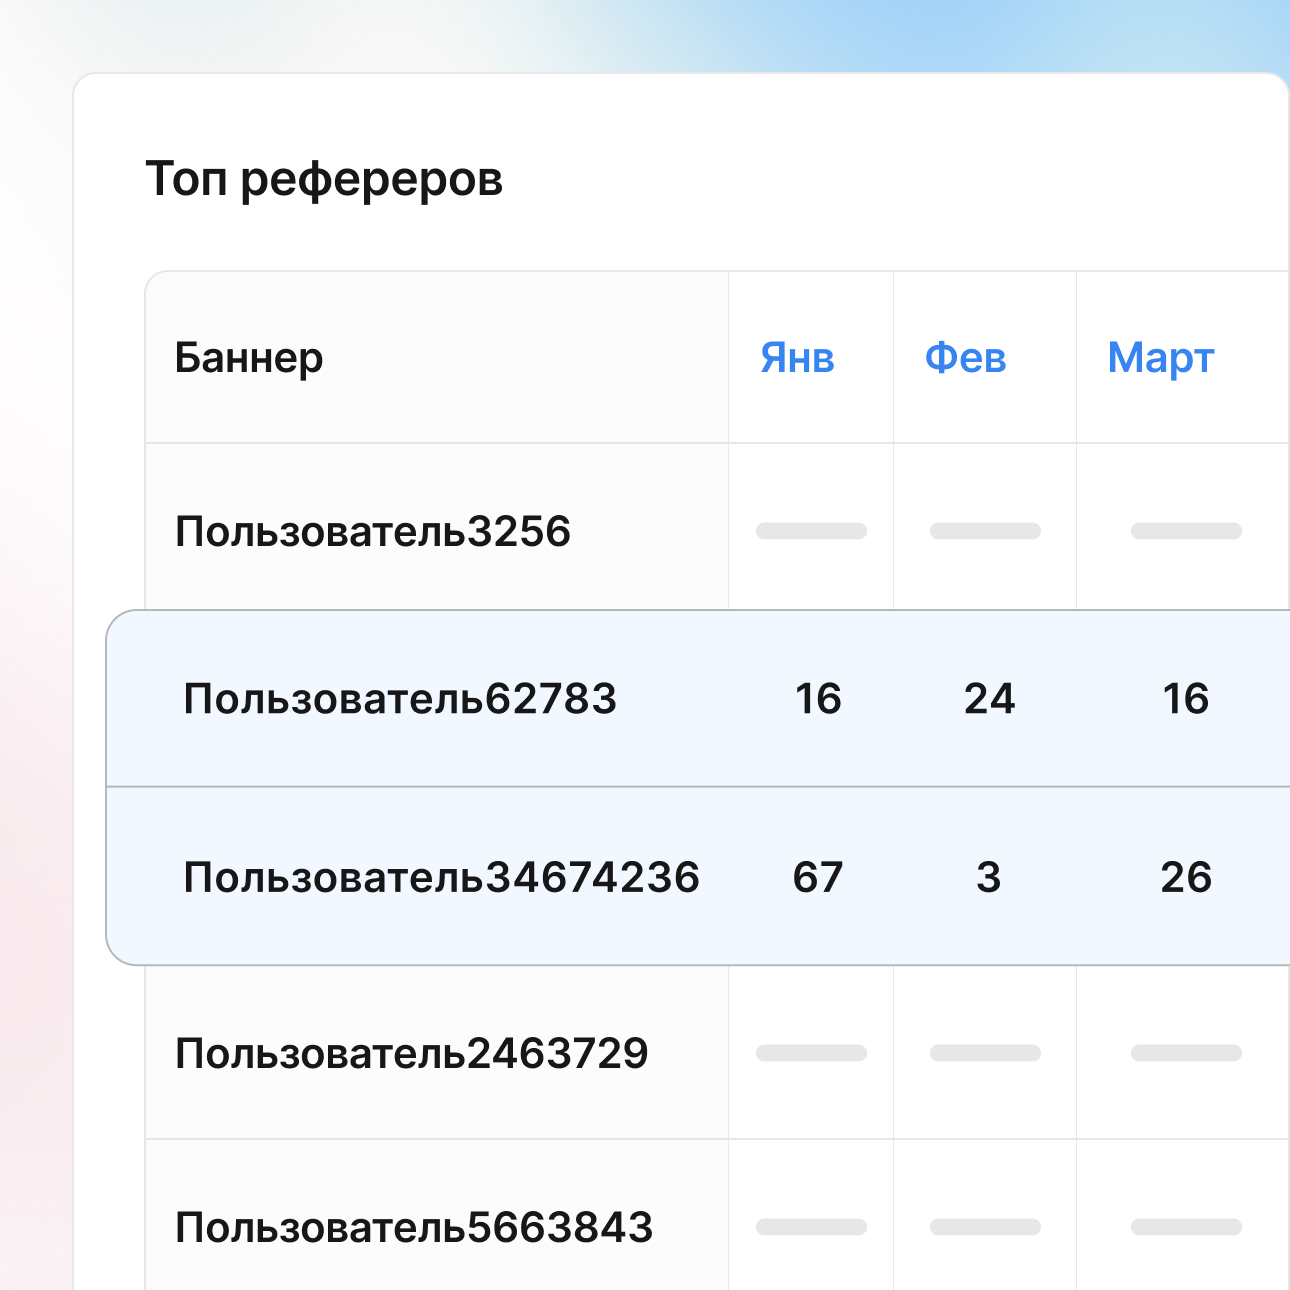1290x1290 pixels.
Task: Click March placeholder for Пользователь3256
Action: click(1186, 531)
